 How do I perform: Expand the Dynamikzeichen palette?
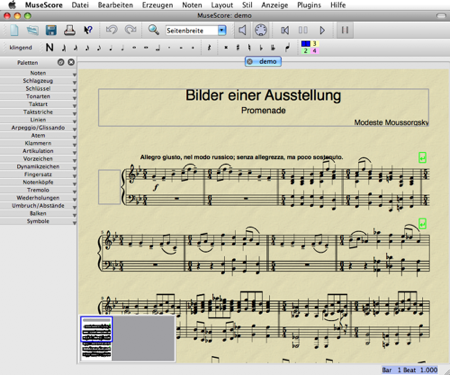tap(38, 166)
